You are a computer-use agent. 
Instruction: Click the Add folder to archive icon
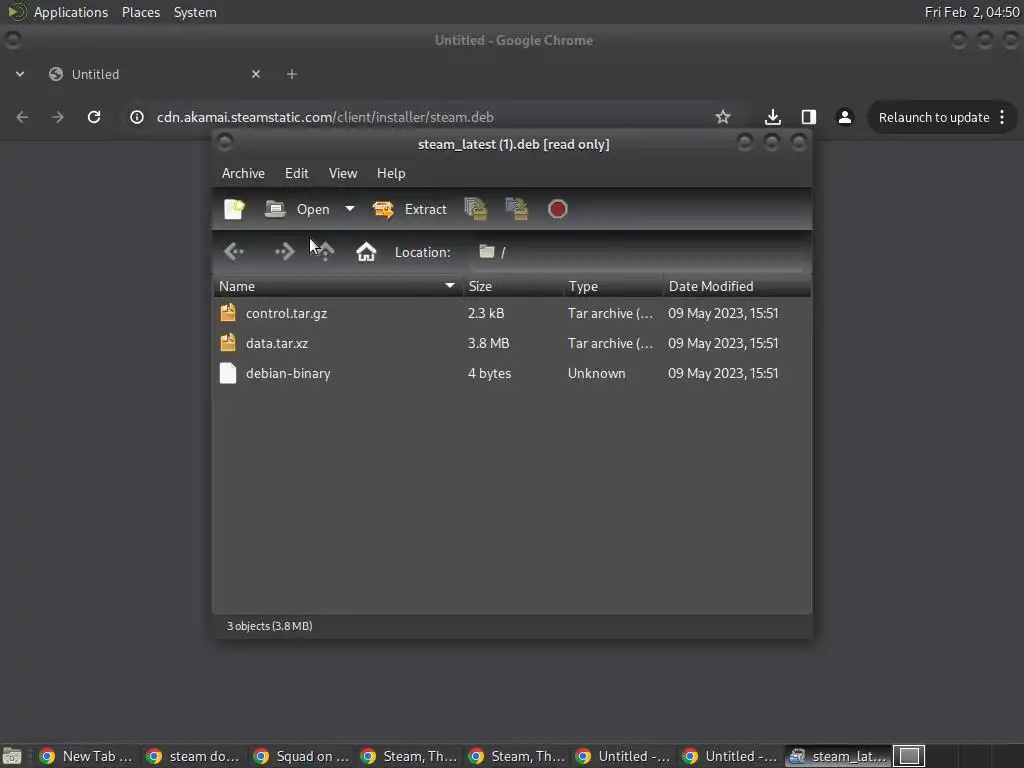pos(517,209)
